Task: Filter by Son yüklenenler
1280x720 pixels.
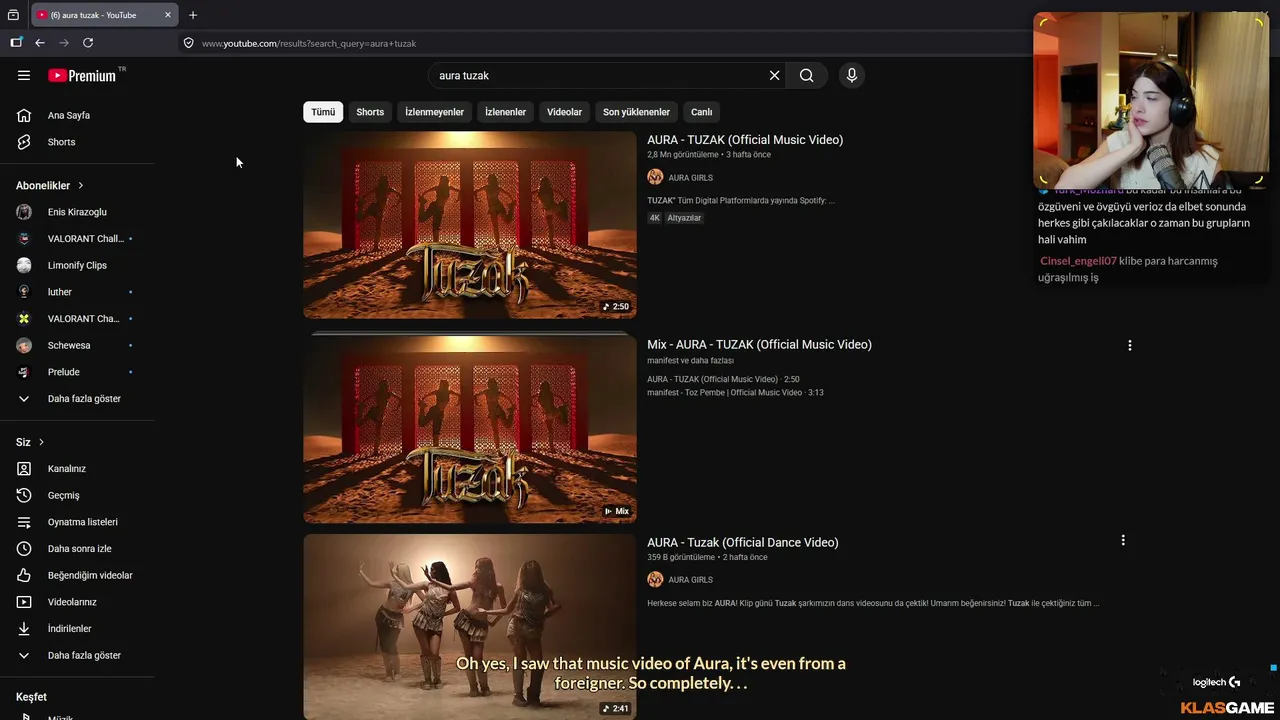Action: [x=636, y=112]
